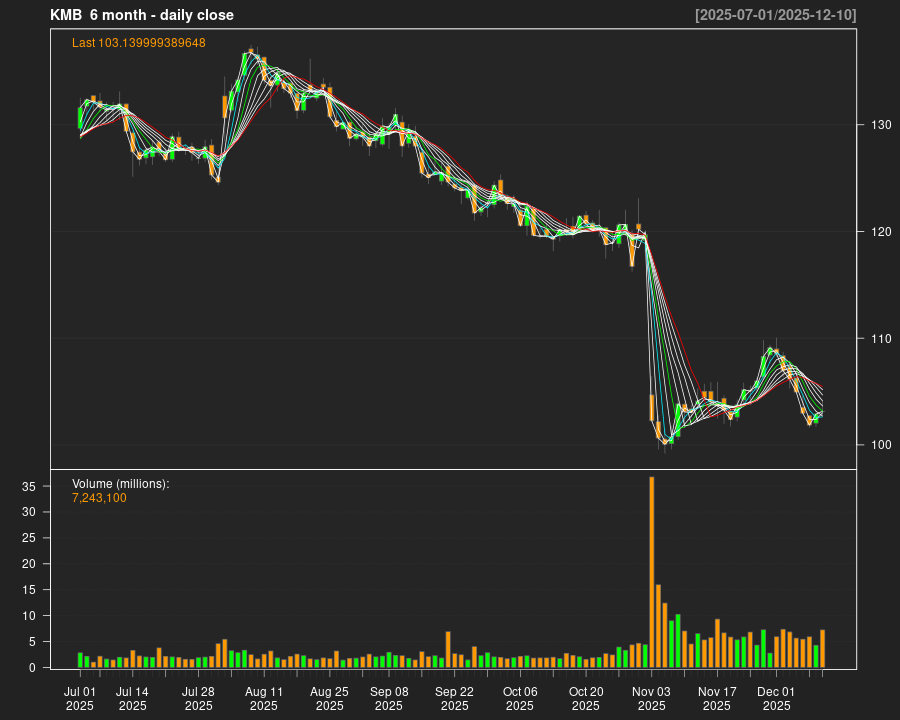The height and width of the screenshot is (720, 900).
Task: Click the 120 price axis label
Action: click(876, 232)
